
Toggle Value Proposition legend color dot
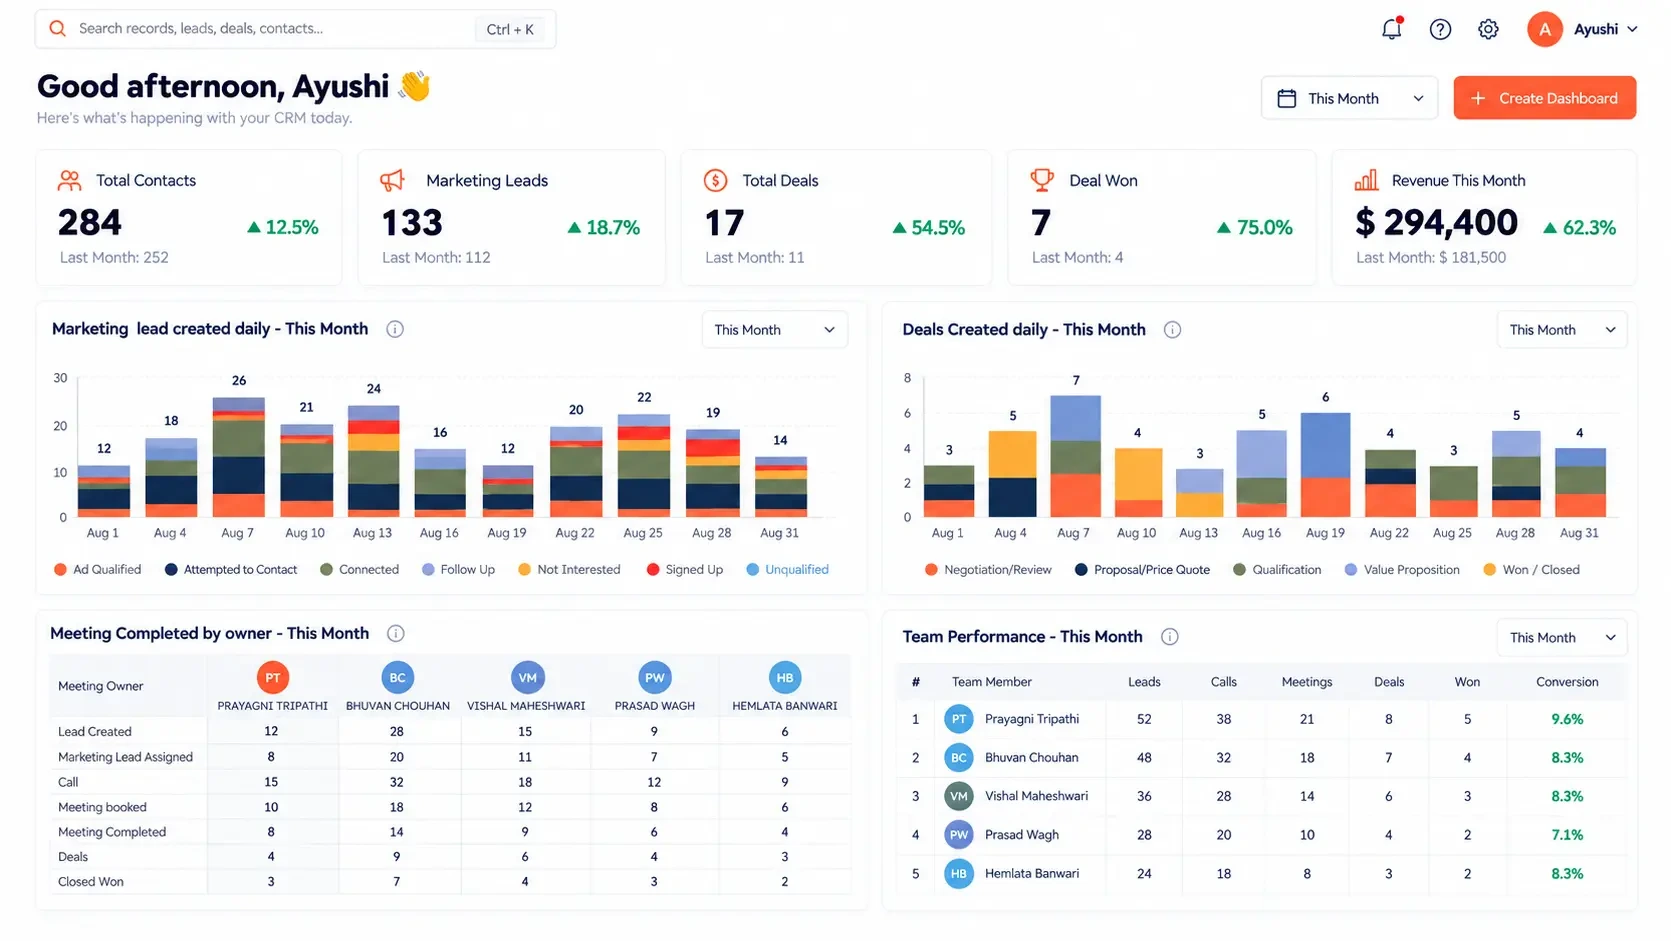pos(1350,570)
